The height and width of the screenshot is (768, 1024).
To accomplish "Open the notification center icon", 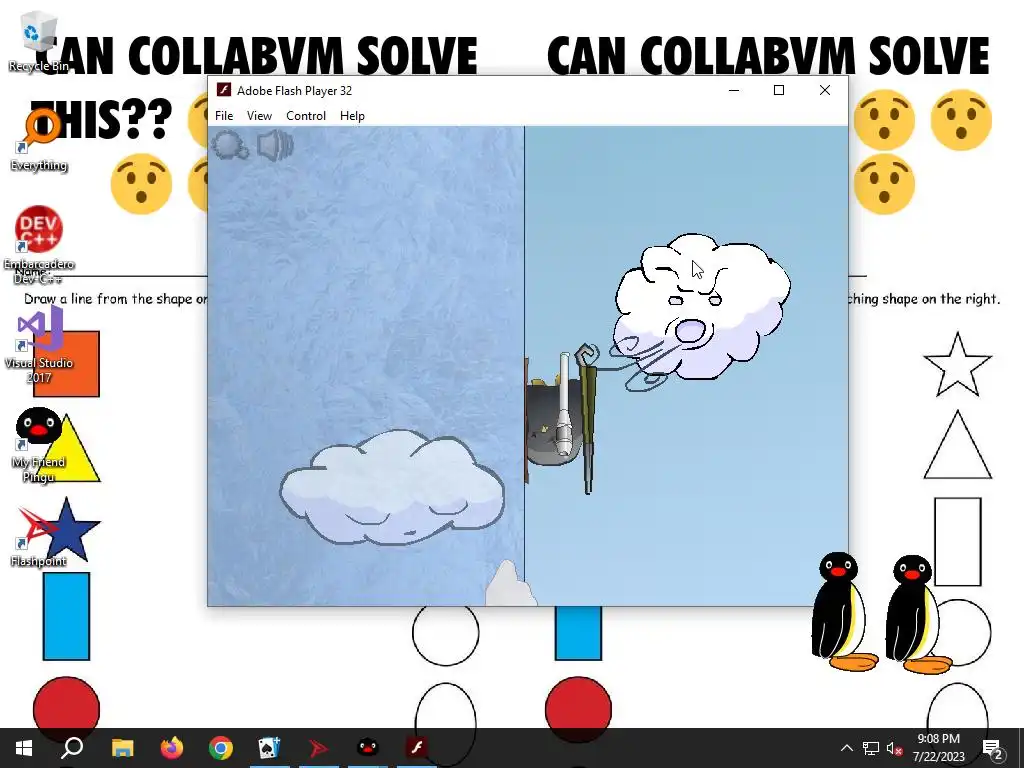I will [x=992, y=748].
